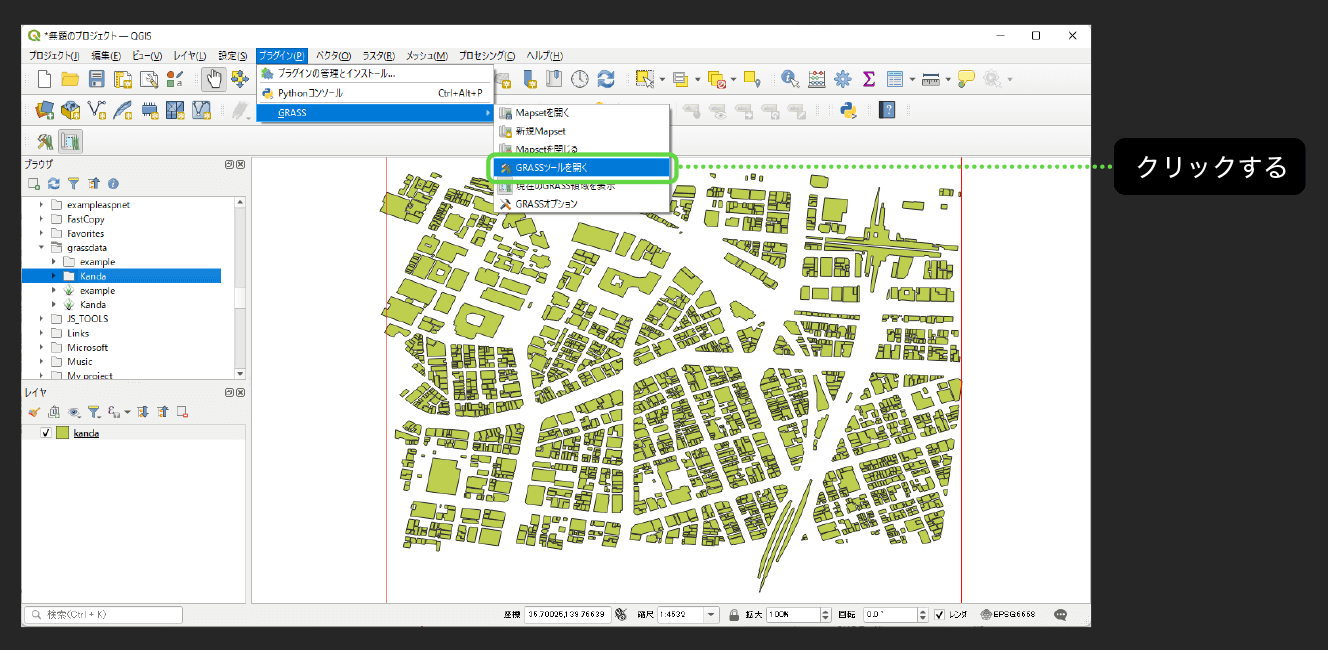This screenshot has width=1328, height=650.
Task: Click Layers panel Open Layer Styling icon
Action: pyautogui.click(x=34, y=412)
